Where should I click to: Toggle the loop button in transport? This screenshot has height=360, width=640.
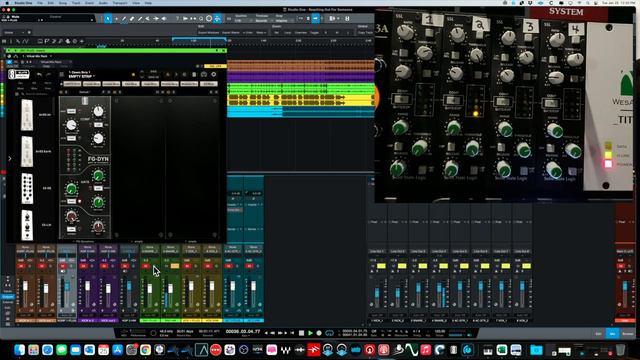point(329,333)
